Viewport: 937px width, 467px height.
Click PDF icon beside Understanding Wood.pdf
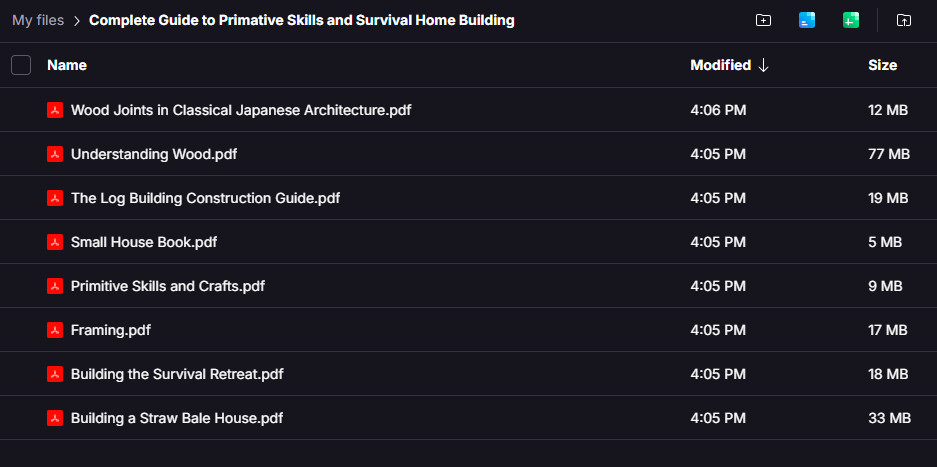(x=55, y=154)
